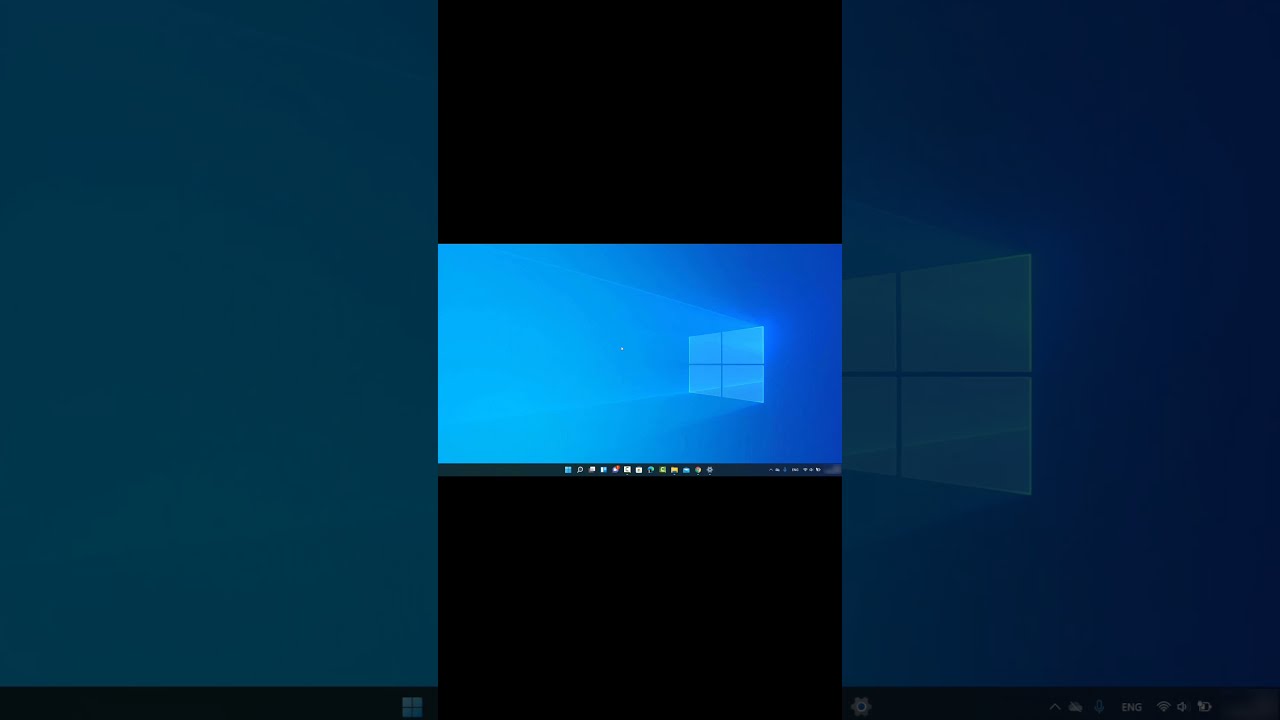Click the microphone tray icon
Screen dimensions: 1280x720
pyautogui.click(x=785, y=470)
